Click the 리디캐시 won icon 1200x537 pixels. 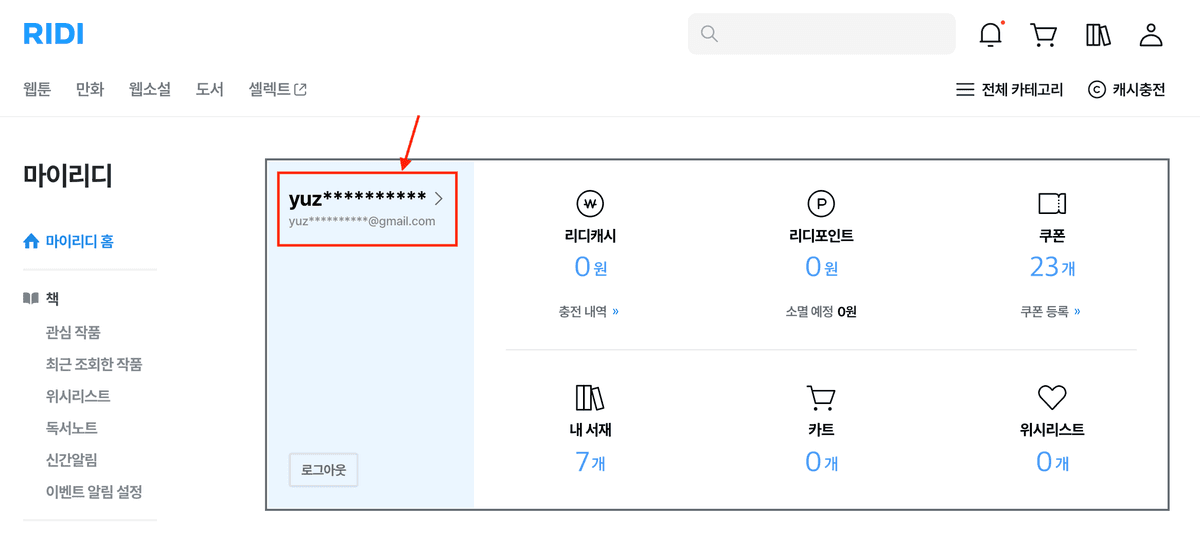point(590,204)
